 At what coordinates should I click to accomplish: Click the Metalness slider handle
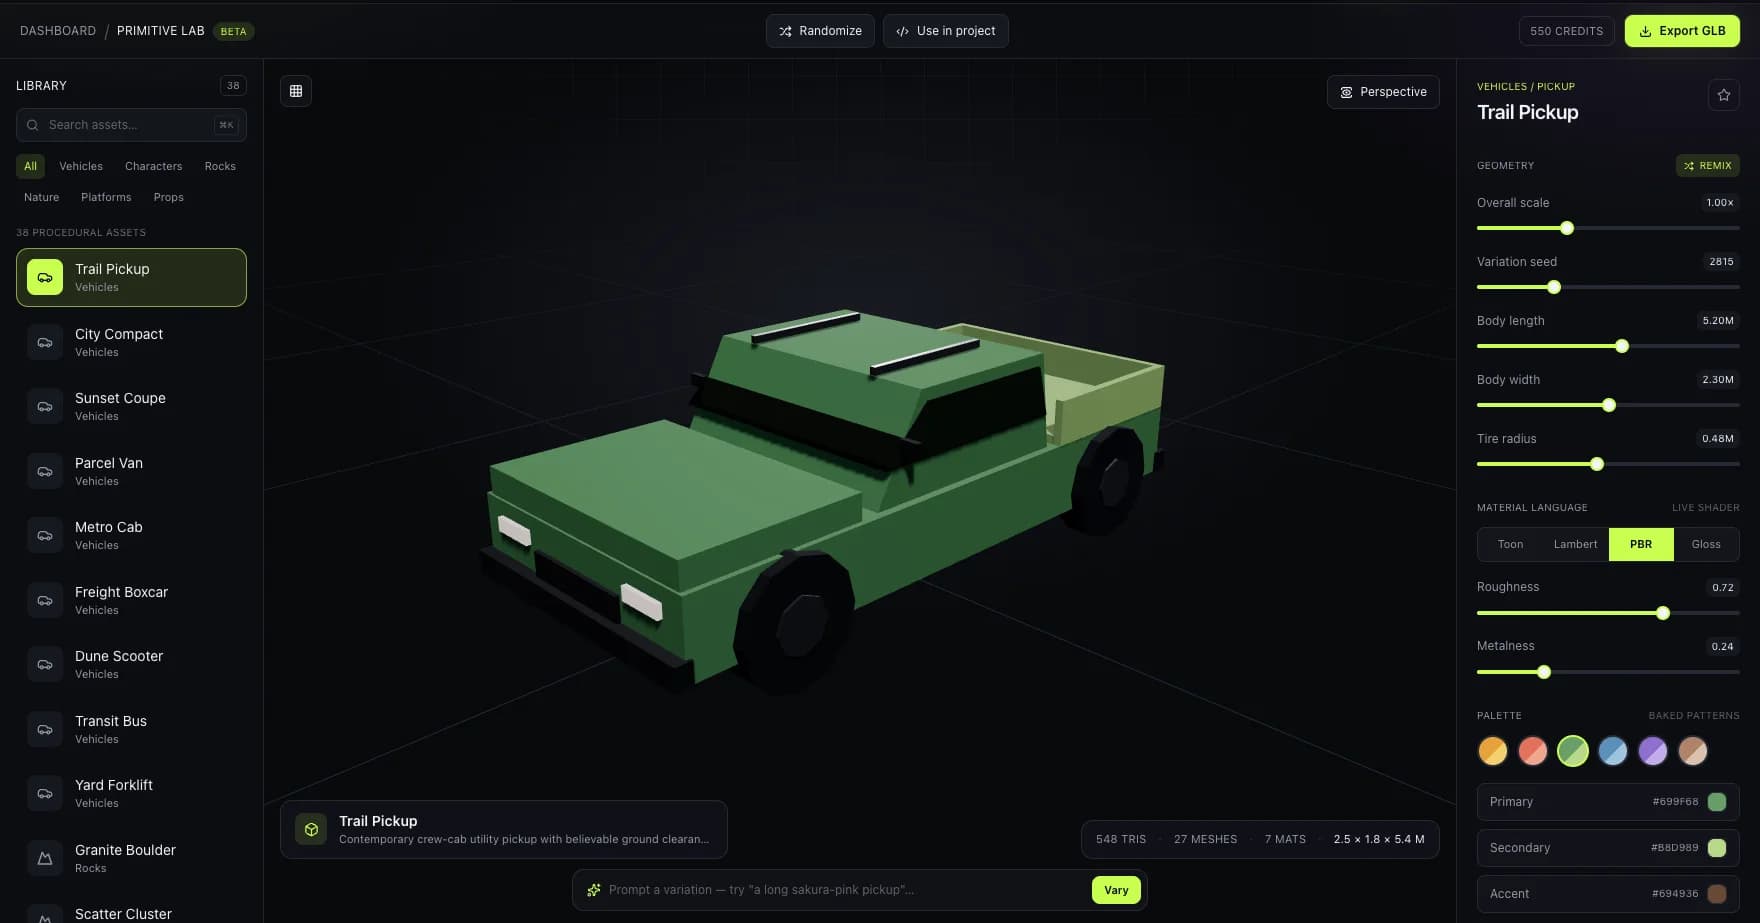point(1544,672)
